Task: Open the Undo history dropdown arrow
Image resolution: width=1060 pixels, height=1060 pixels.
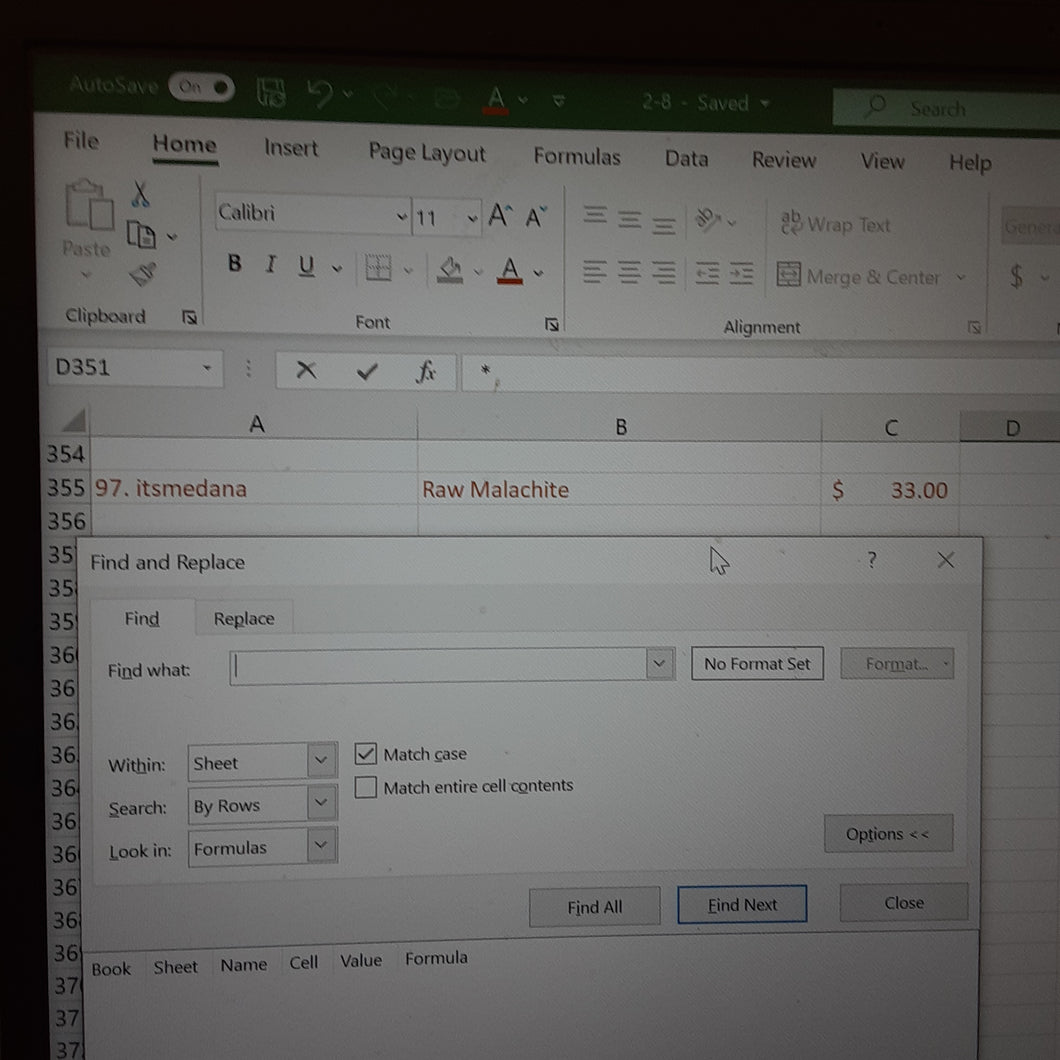Action: 348,94
